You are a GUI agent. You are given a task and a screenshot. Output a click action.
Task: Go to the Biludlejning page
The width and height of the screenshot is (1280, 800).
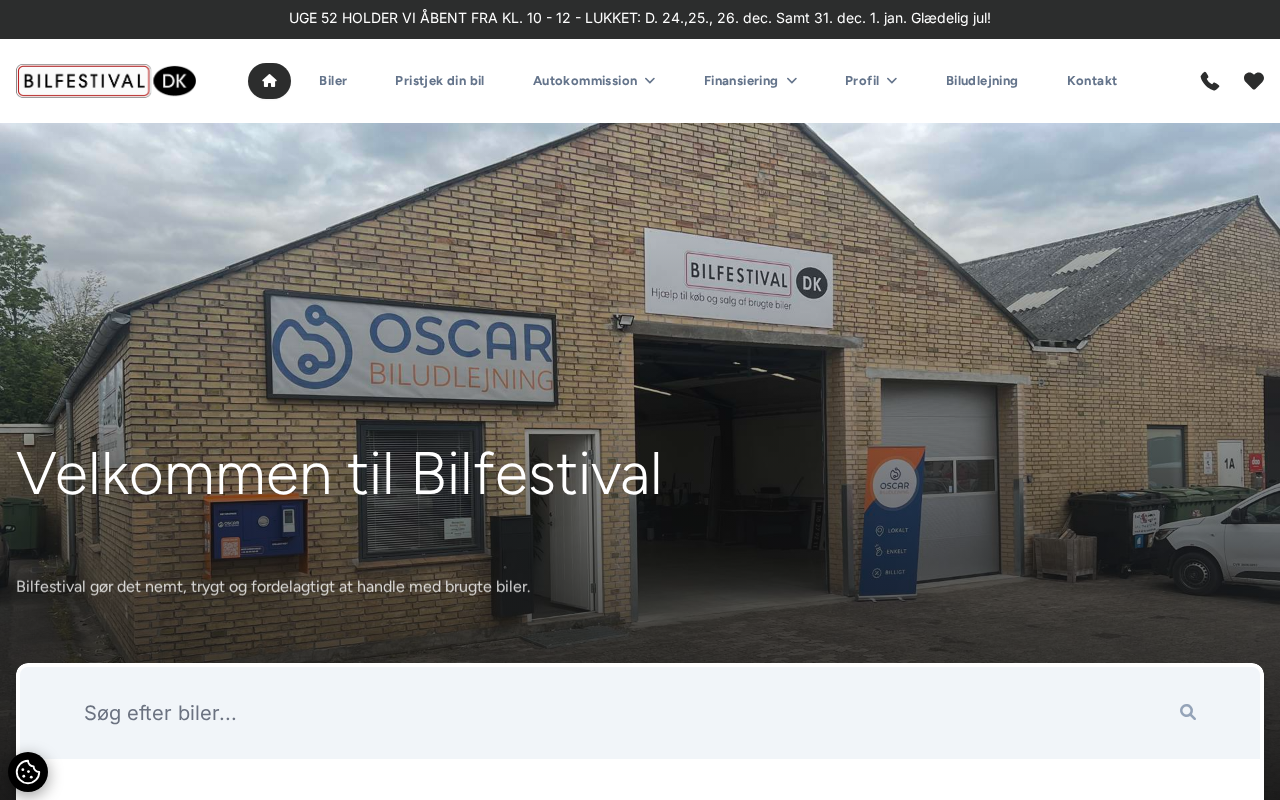point(982,81)
